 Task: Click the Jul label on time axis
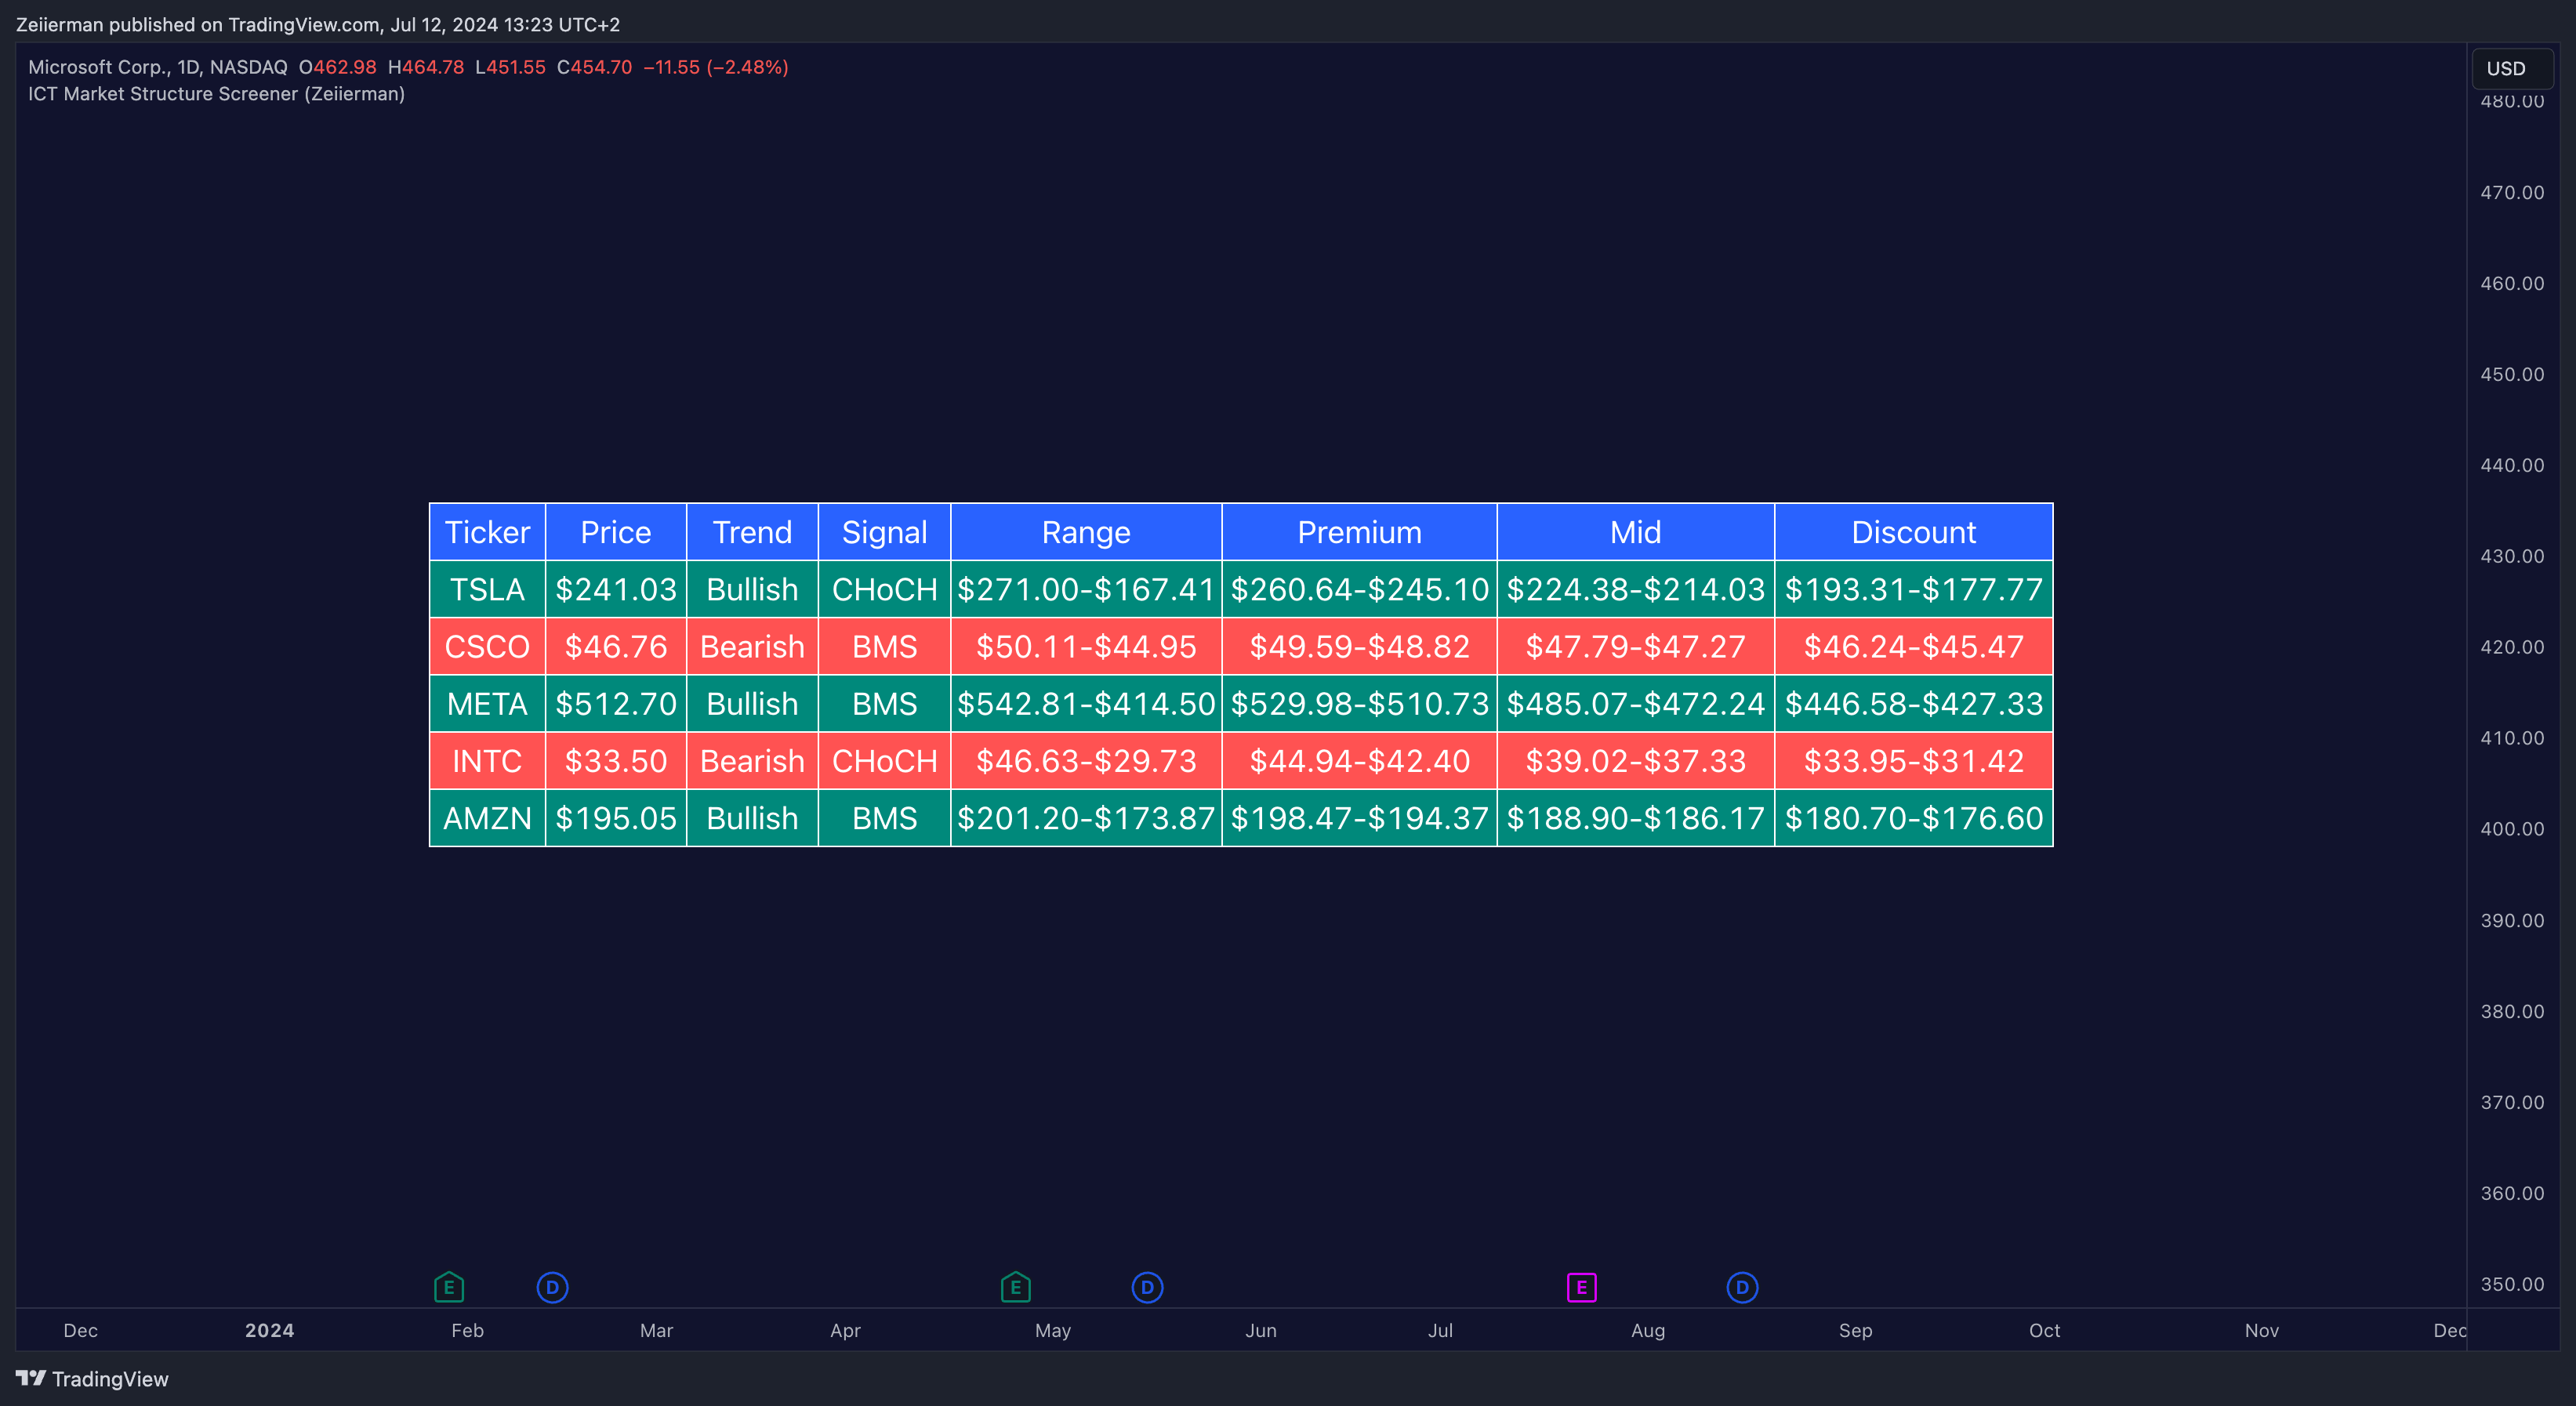(1440, 1330)
